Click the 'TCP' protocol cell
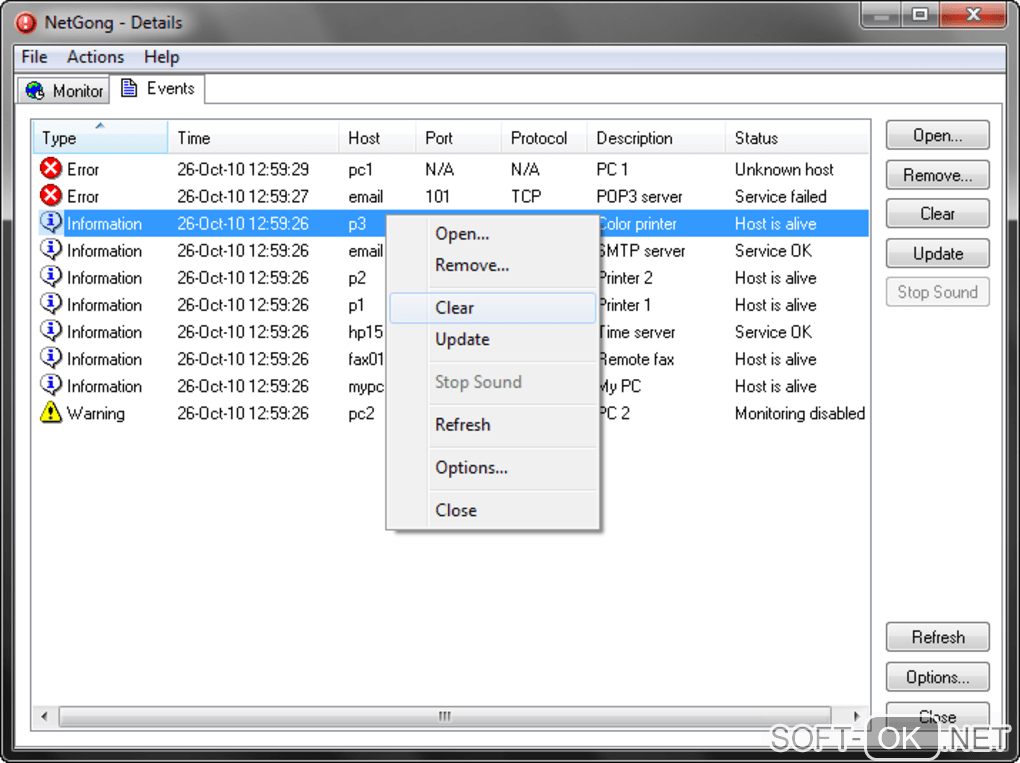 526,196
